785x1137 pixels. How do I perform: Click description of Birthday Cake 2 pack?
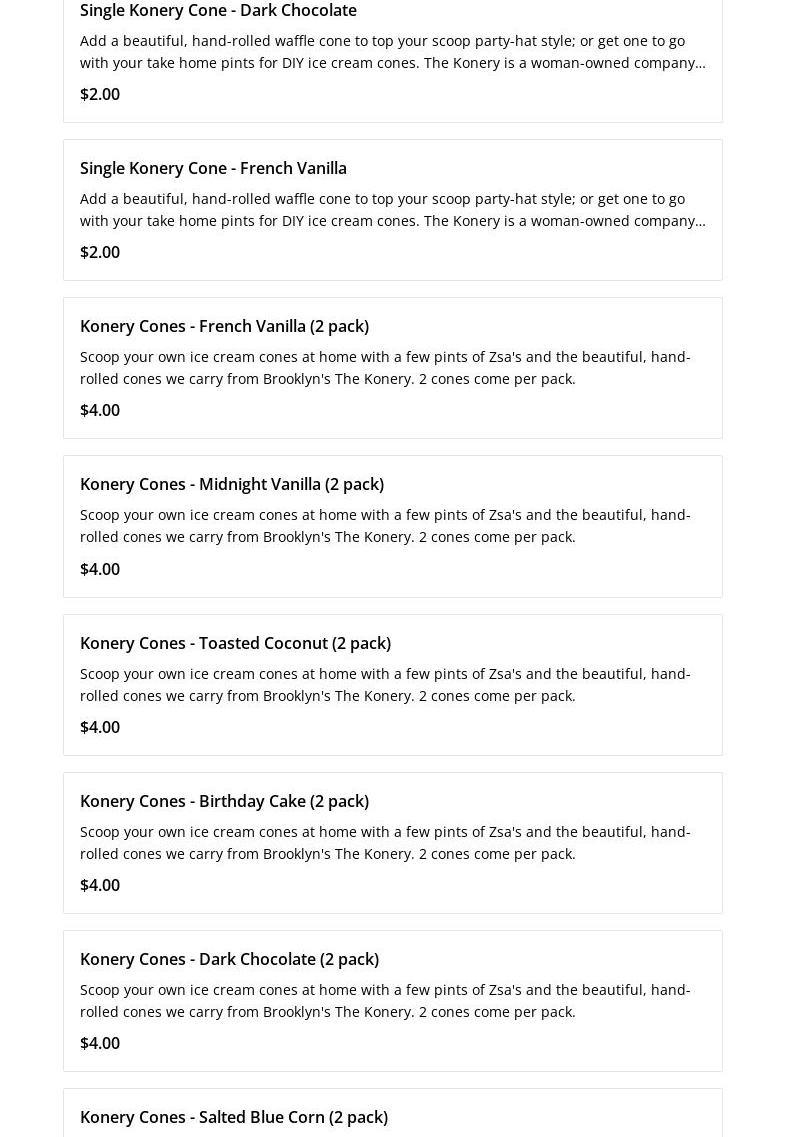click(385, 842)
